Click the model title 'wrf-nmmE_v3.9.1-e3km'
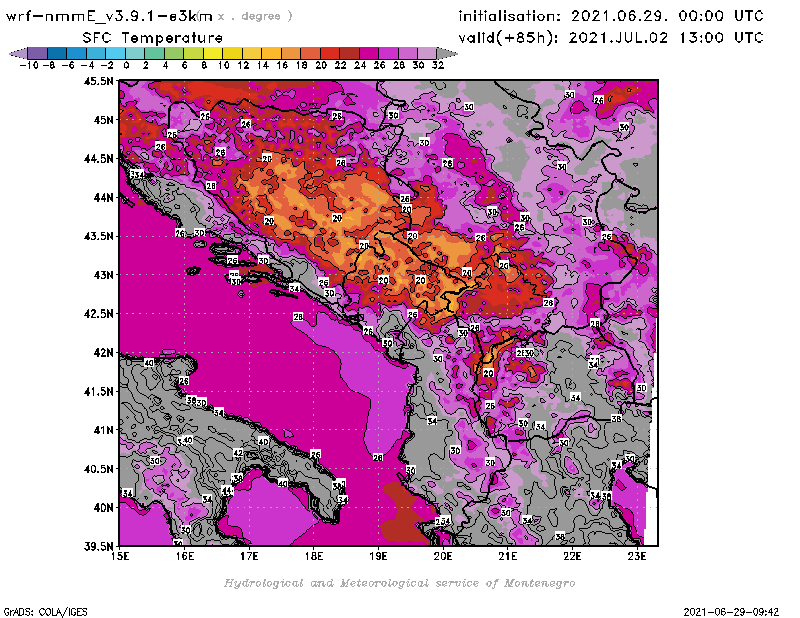Screen dimensions: 800x618 (109, 16)
